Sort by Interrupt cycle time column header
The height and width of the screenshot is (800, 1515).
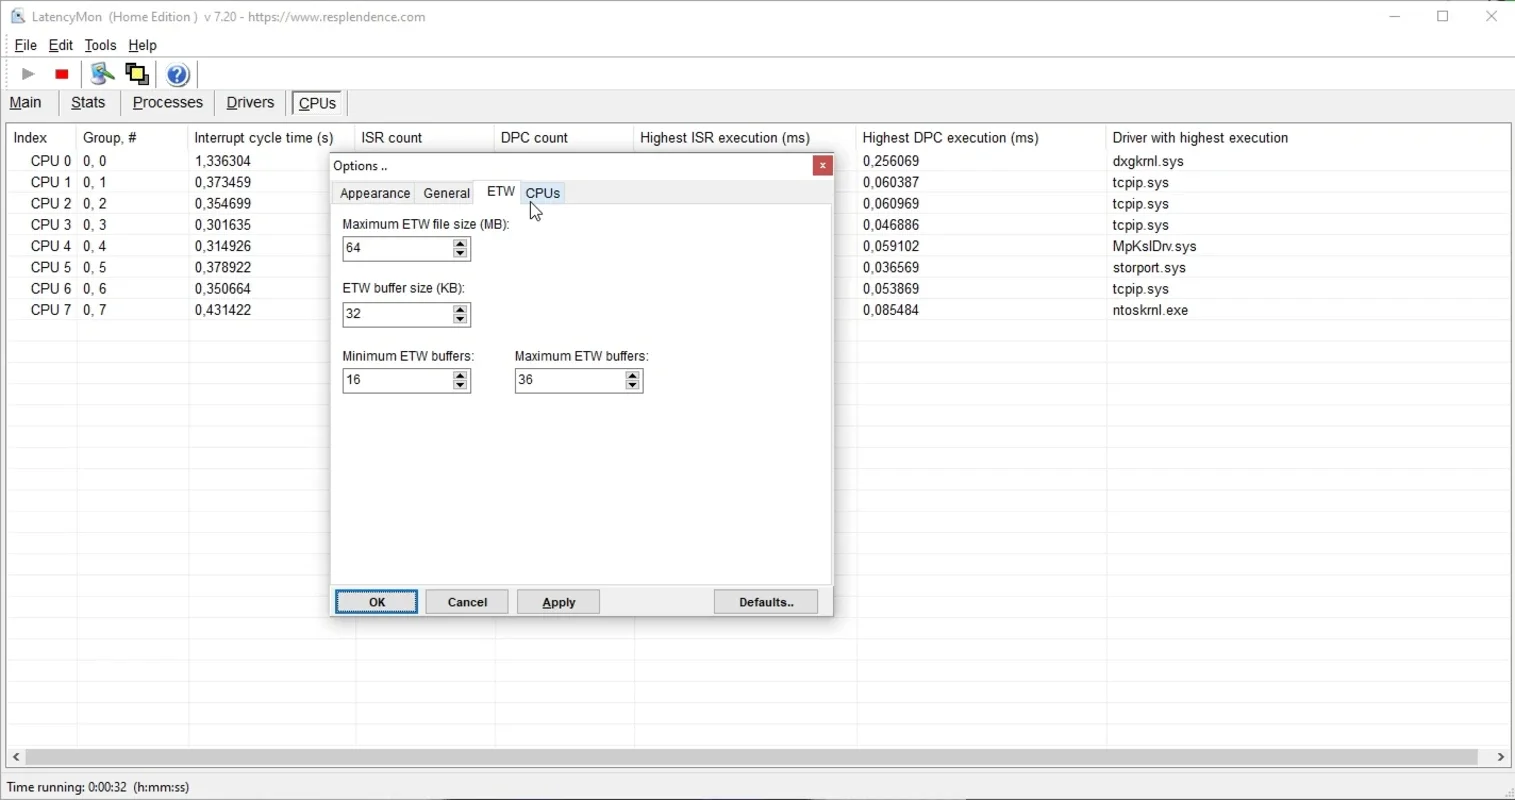click(x=271, y=138)
